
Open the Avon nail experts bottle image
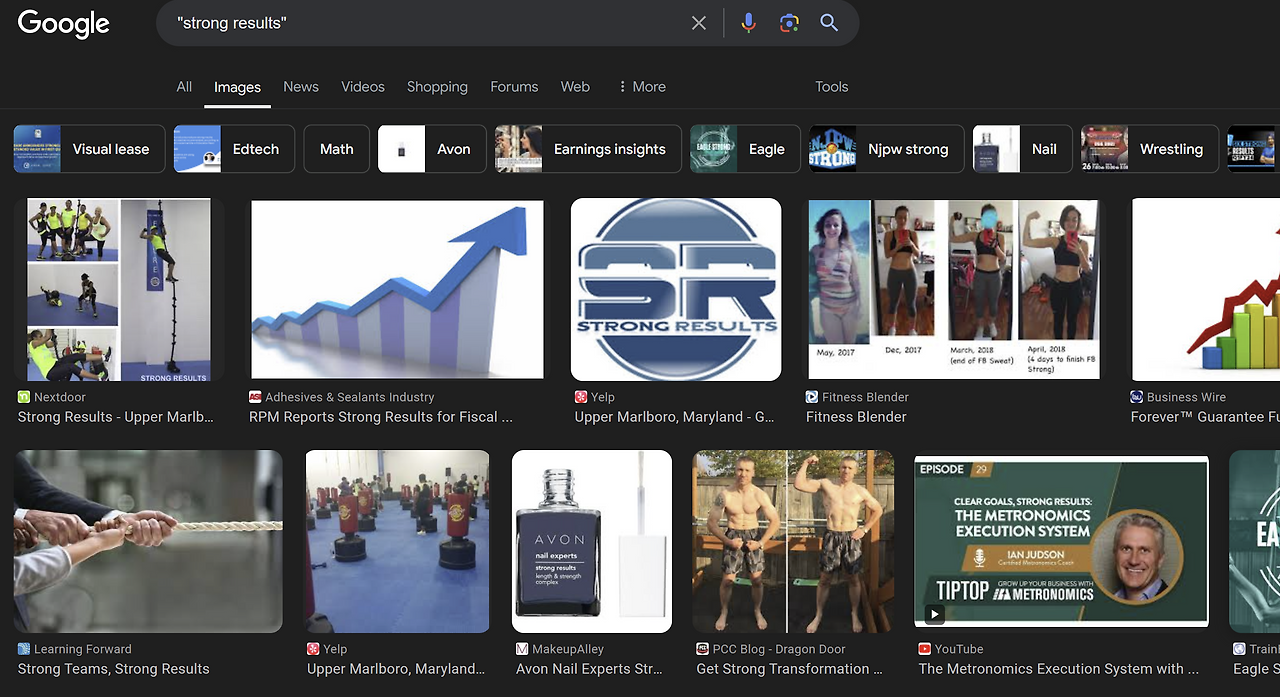(592, 541)
